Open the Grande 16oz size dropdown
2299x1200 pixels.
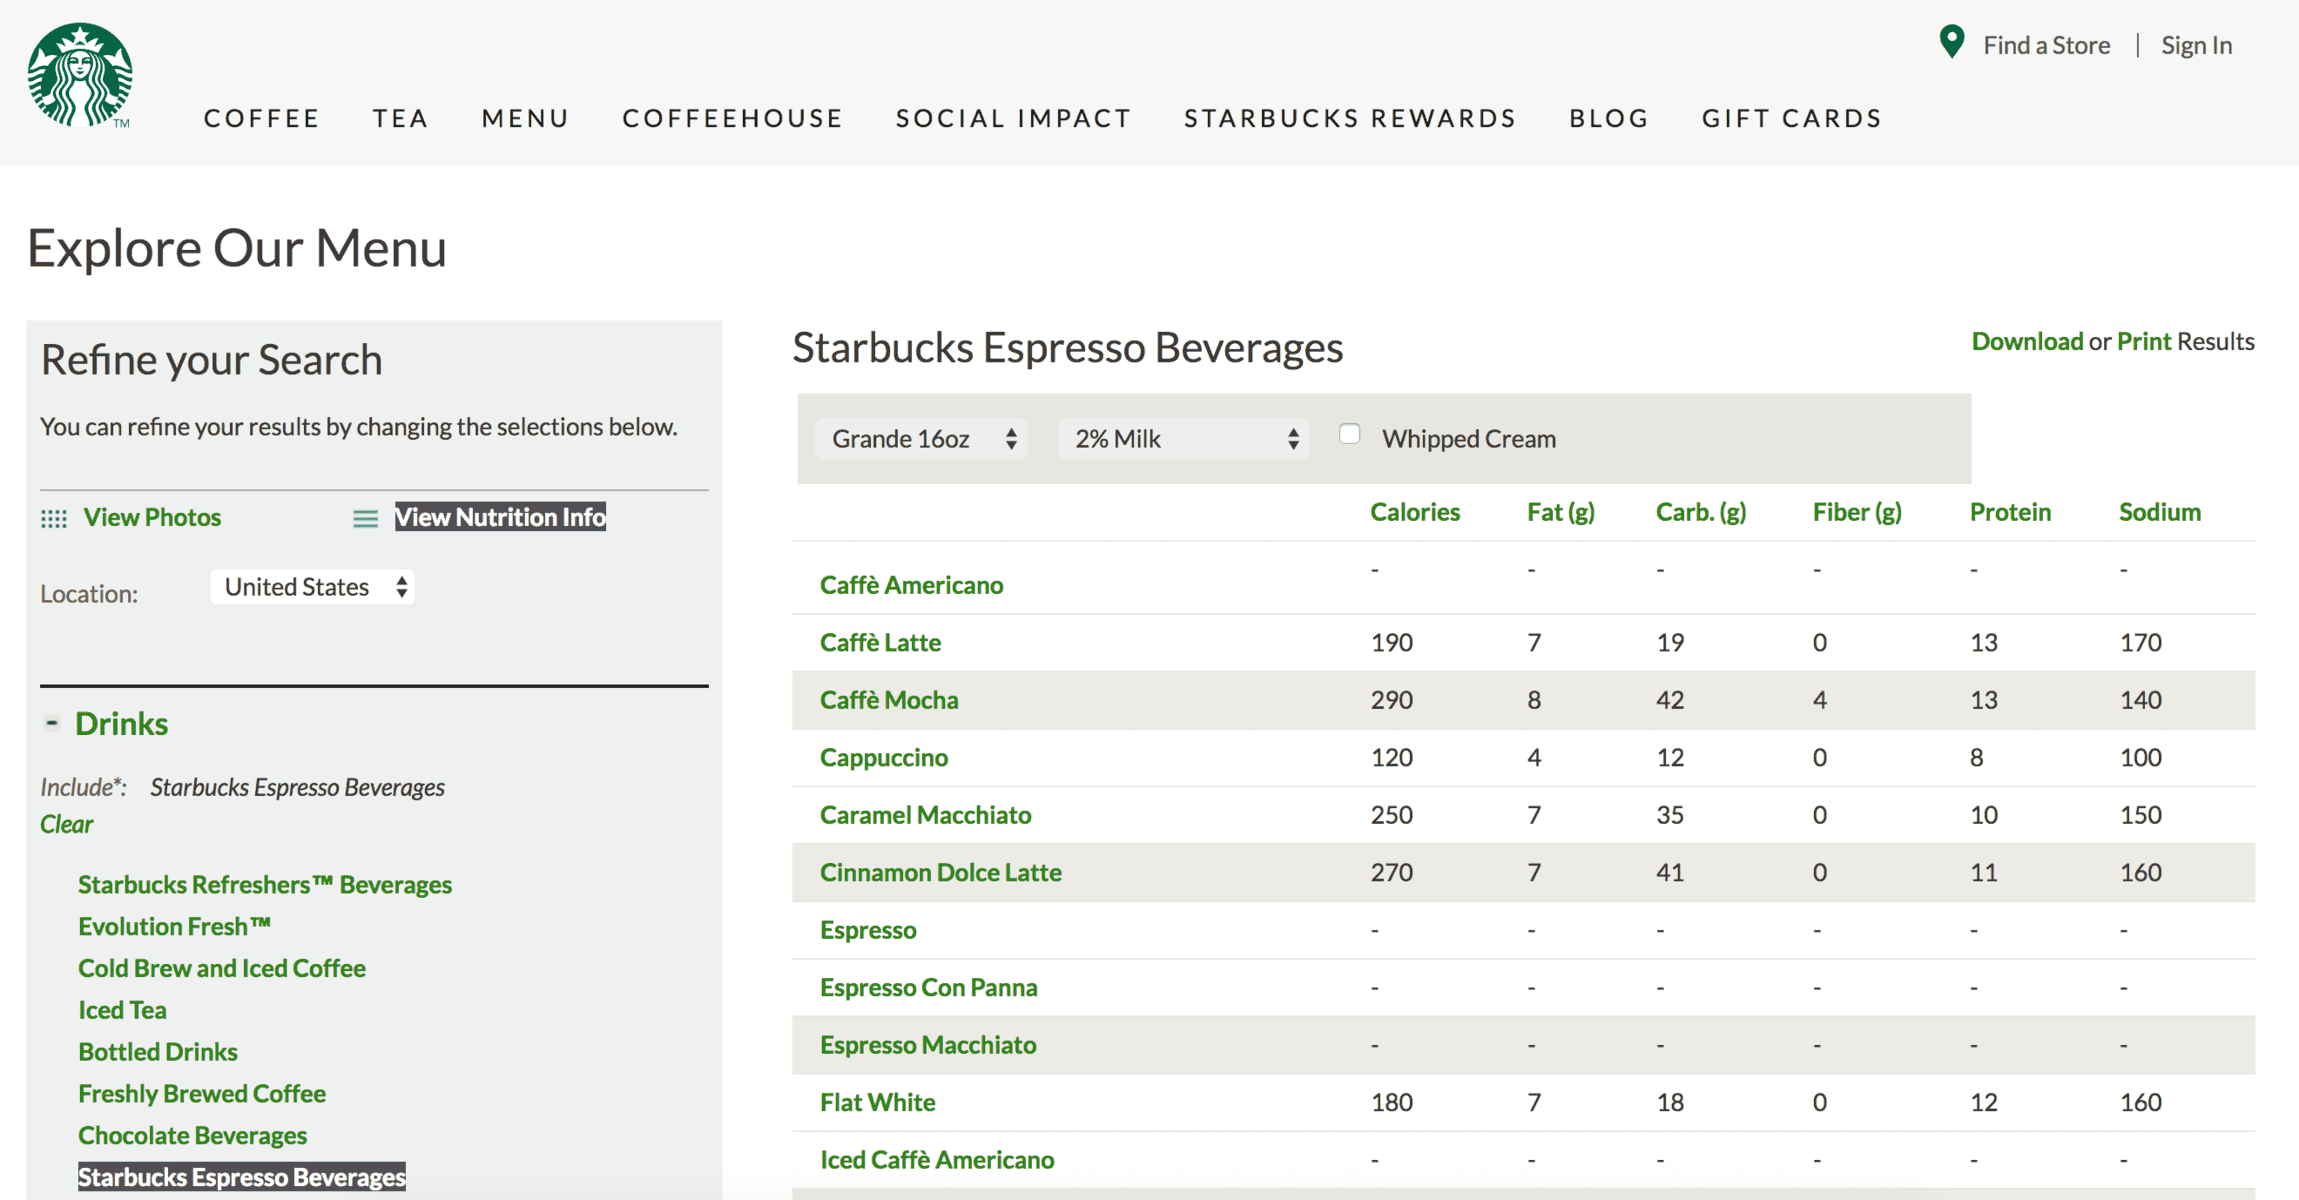point(921,439)
